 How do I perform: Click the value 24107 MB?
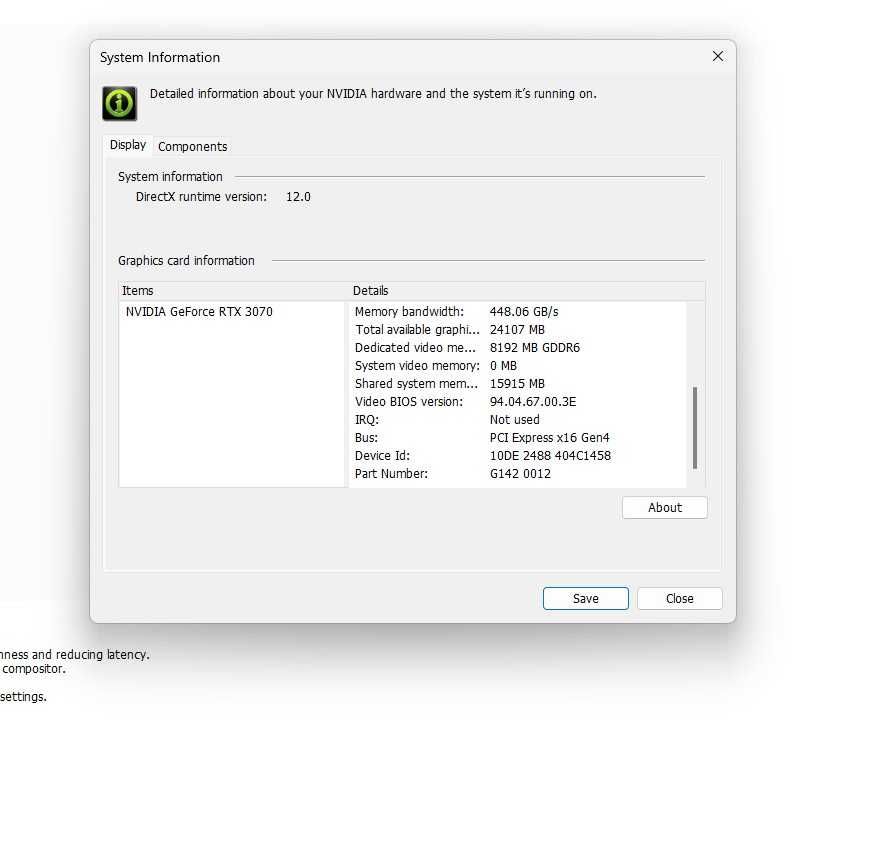pos(517,330)
